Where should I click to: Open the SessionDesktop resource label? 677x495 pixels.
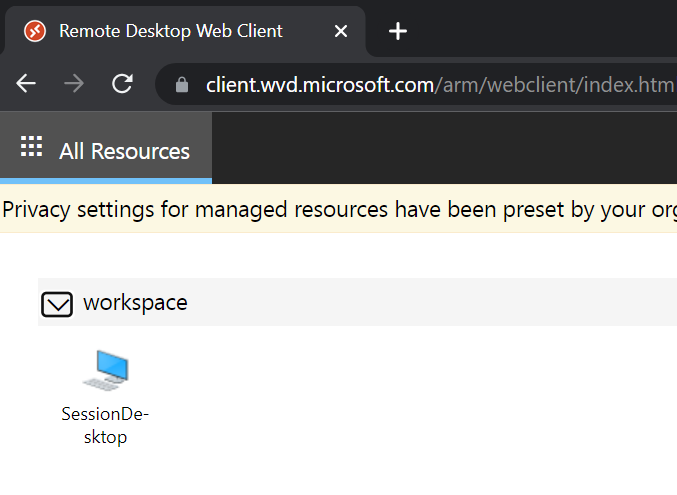tap(106, 425)
